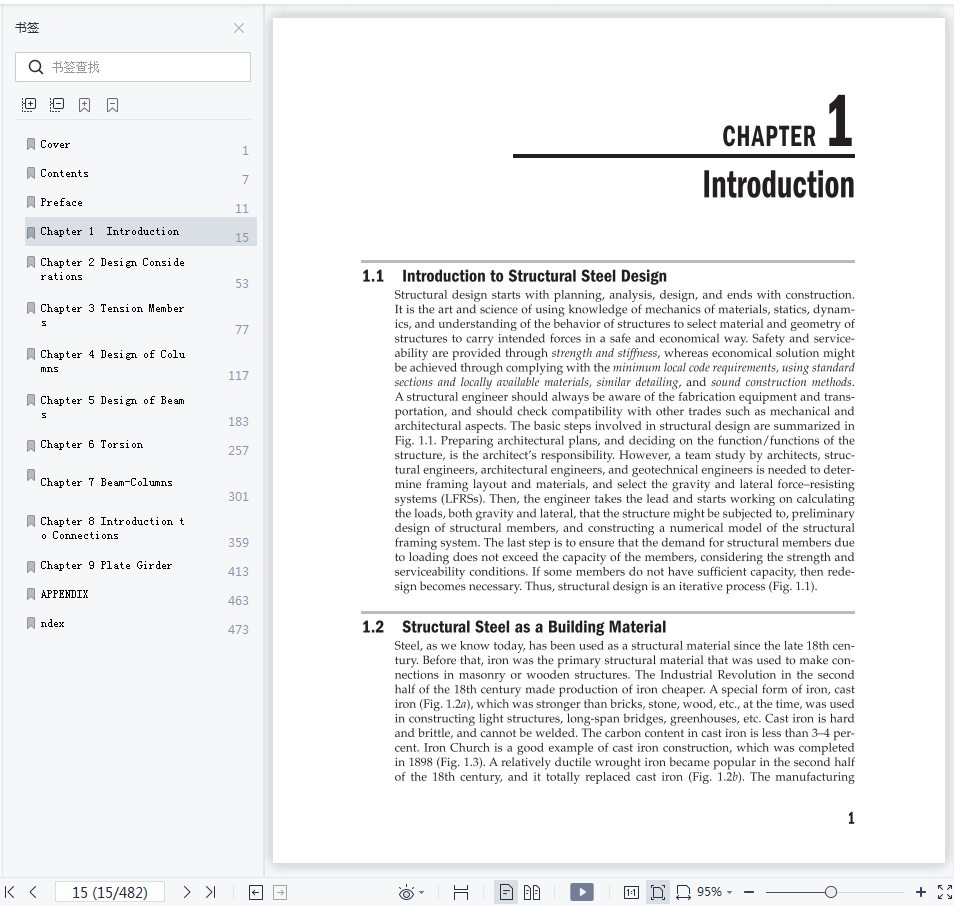Screen dimensions: 954x906
Task: Toggle fit page view
Action: point(658,893)
